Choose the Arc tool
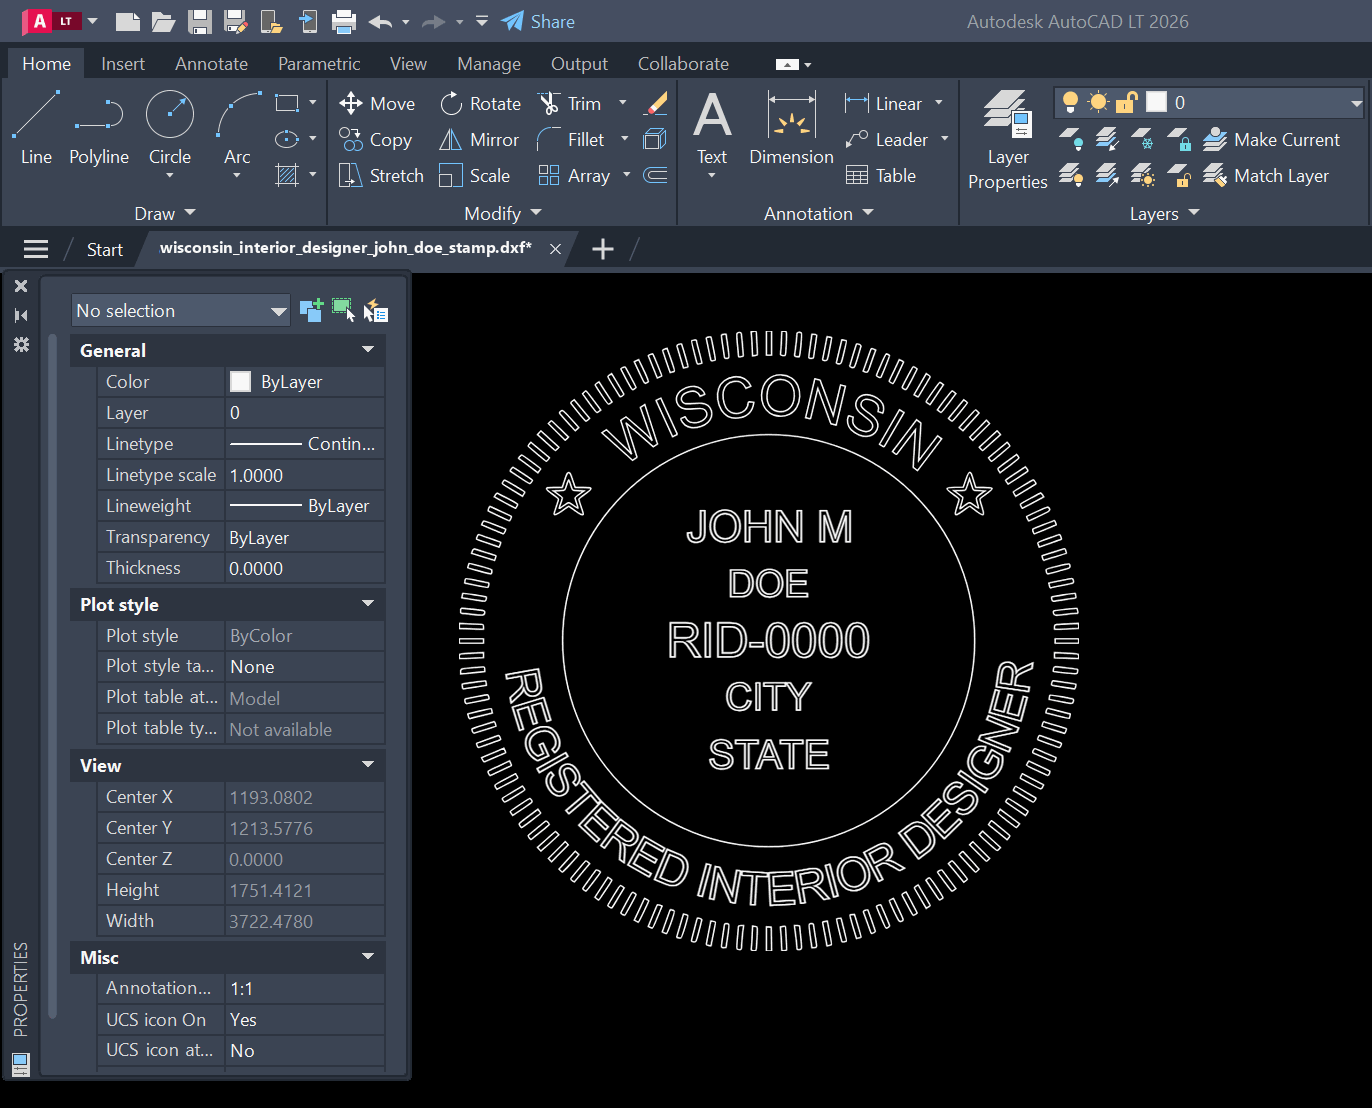 [x=237, y=127]
